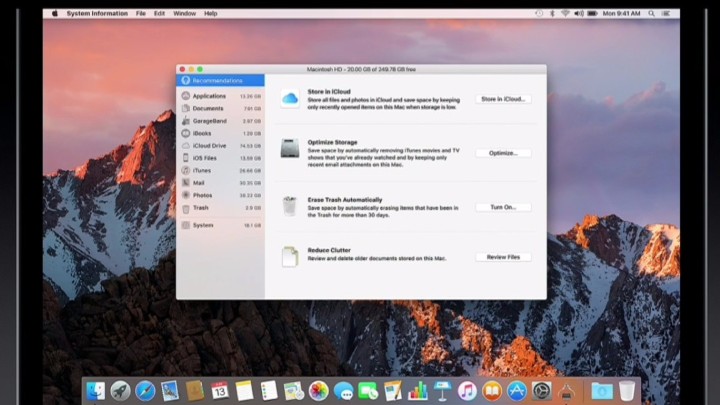
Task: Click the blue iCloud cloud icon
Action: (x=290, y=98)
